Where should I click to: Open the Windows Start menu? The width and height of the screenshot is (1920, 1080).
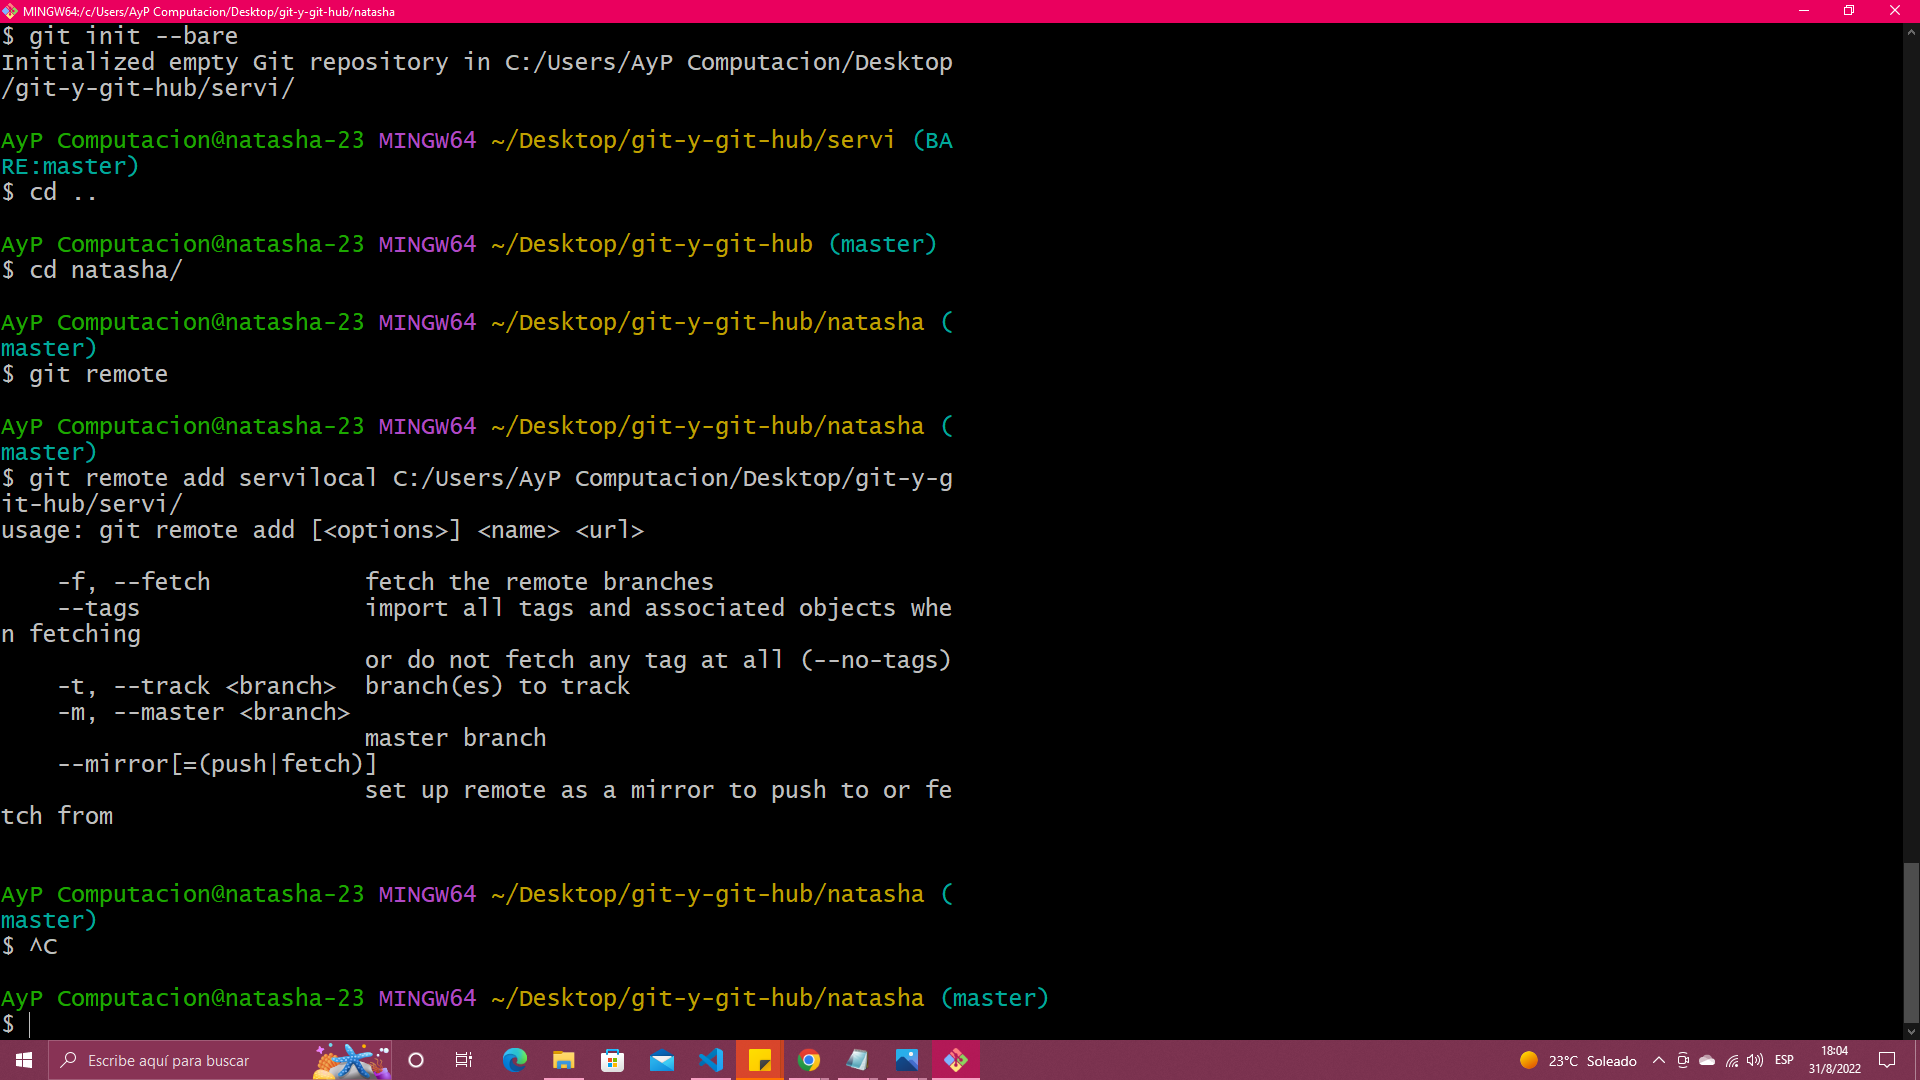[24, 1060]
